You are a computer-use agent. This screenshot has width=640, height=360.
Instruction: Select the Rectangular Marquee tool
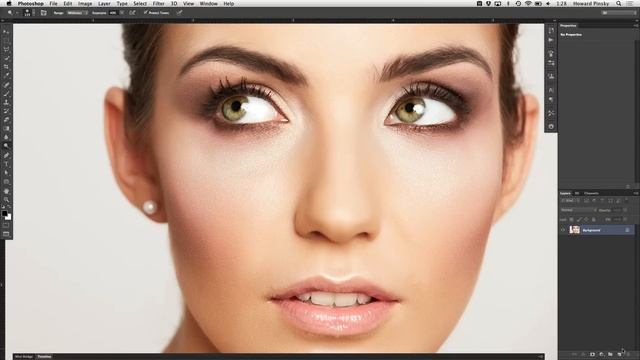point(6,41)
